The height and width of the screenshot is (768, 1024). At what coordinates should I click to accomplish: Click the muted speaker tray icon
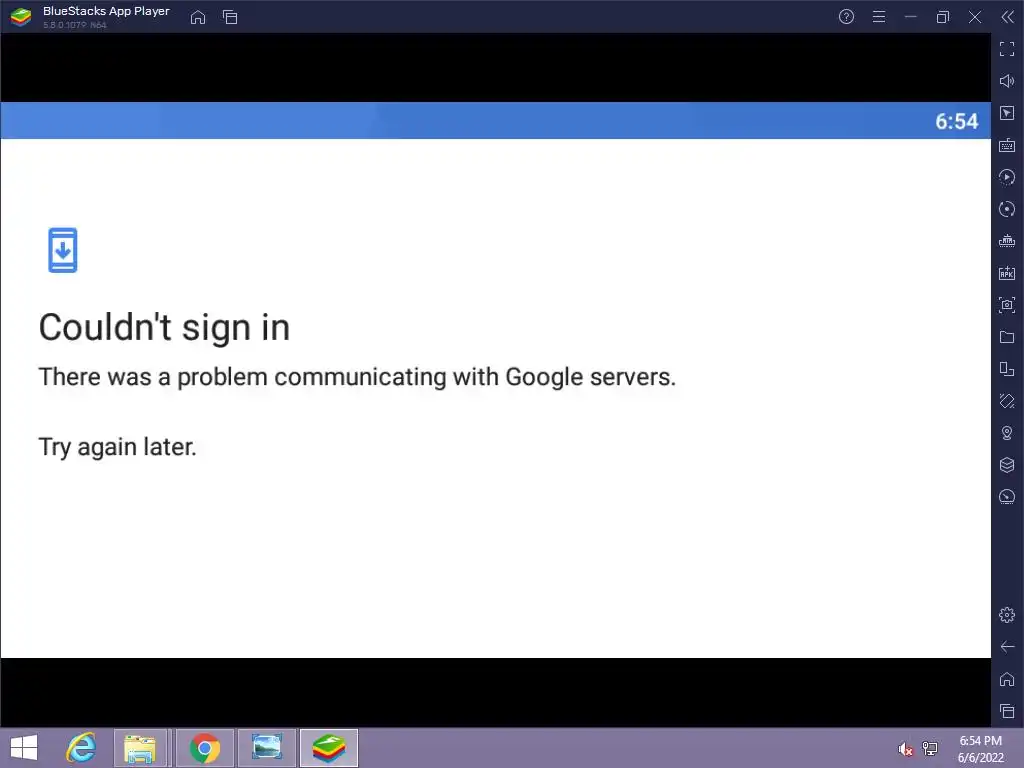[906, 749]
